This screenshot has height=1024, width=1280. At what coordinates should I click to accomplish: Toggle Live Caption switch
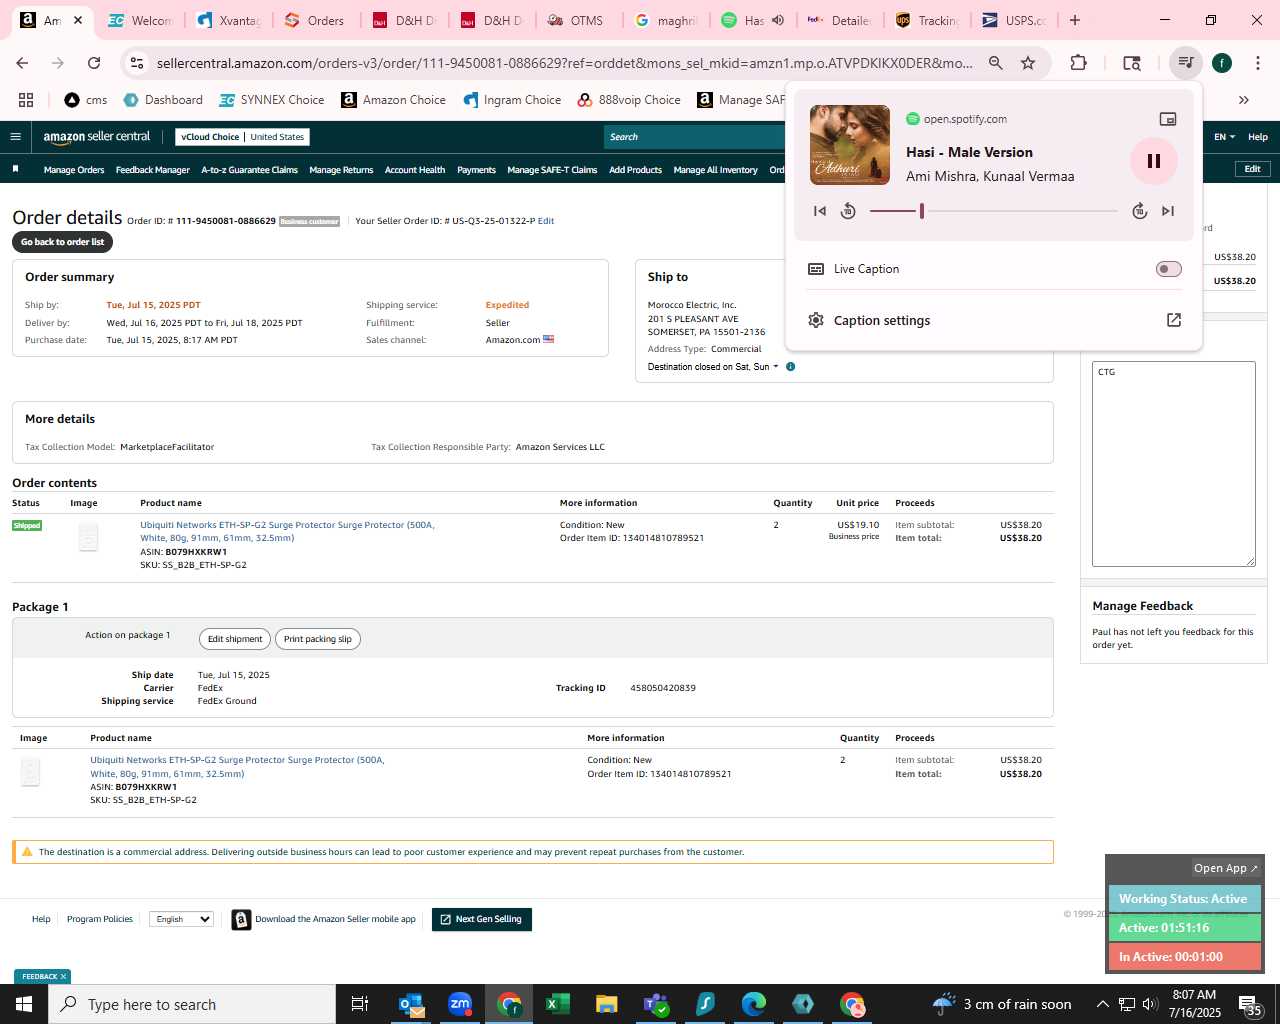[1168, 269]
